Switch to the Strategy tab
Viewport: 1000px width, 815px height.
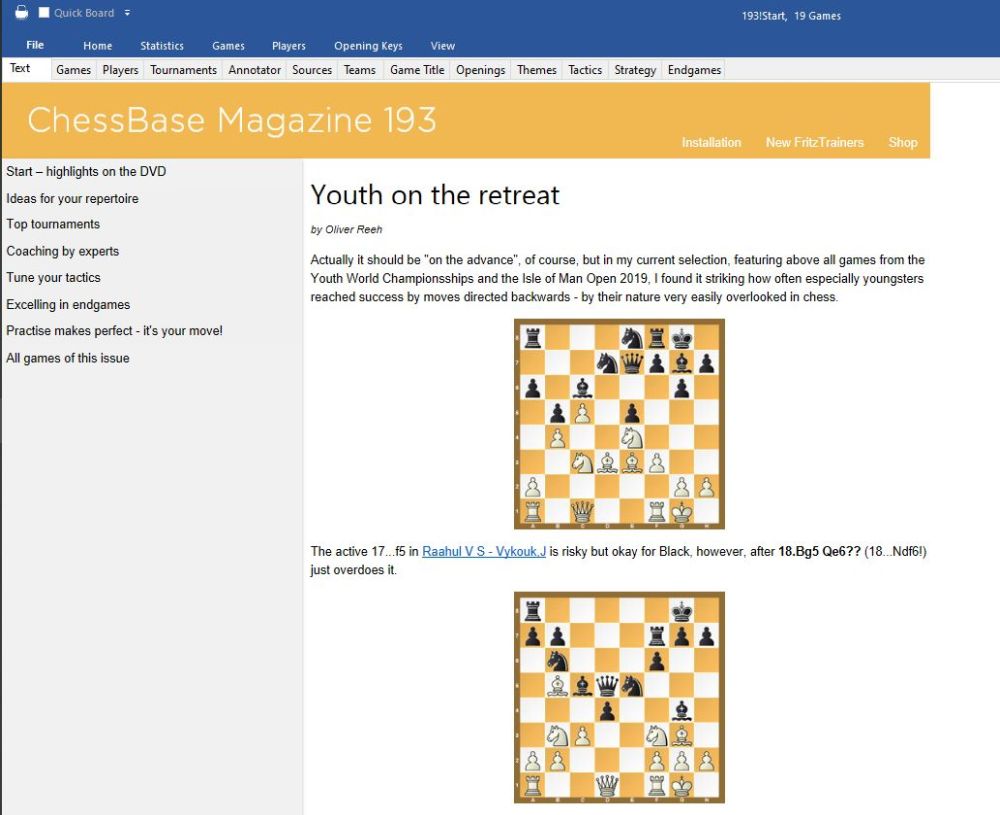pos(635,70)
